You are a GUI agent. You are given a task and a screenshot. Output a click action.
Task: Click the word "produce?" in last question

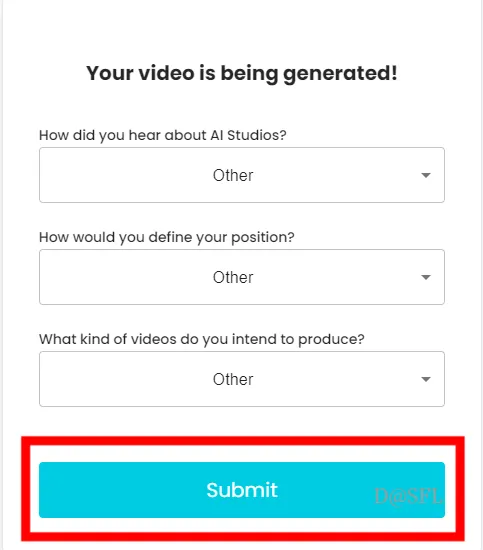pyautogui.click(x=331, y=340)
